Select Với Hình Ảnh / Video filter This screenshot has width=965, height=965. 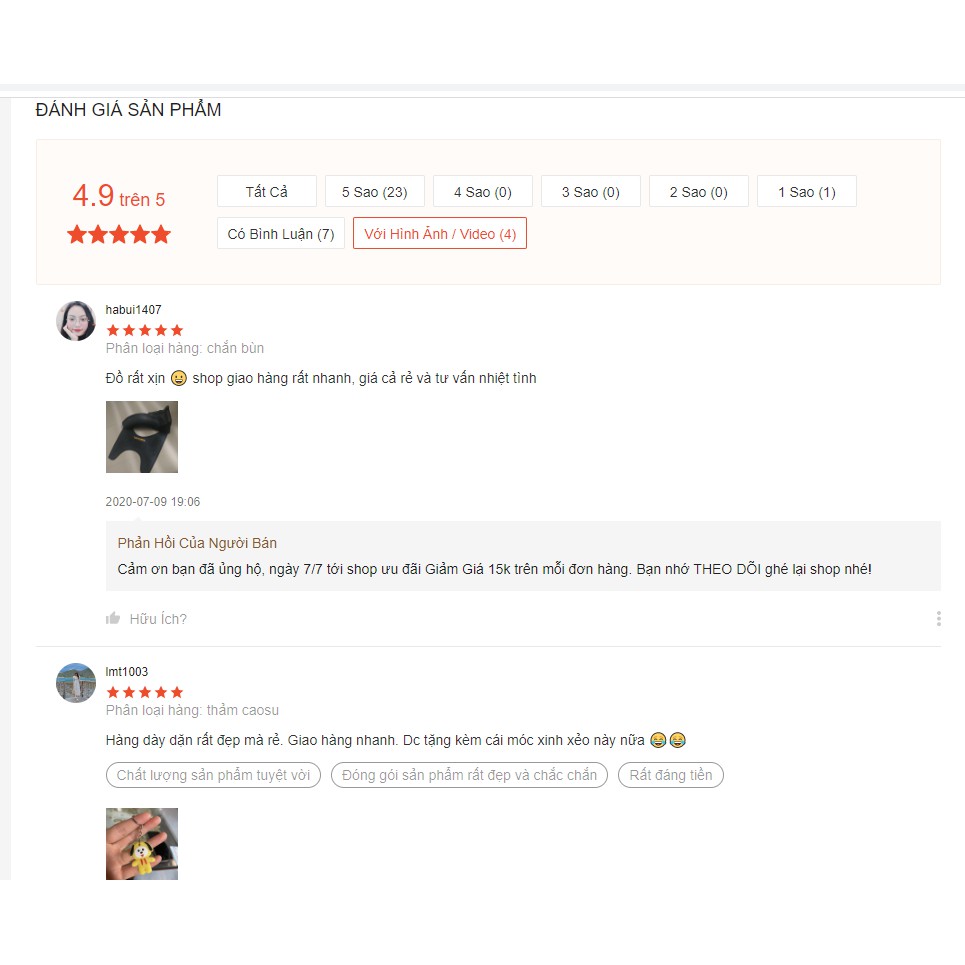(439, 233)
